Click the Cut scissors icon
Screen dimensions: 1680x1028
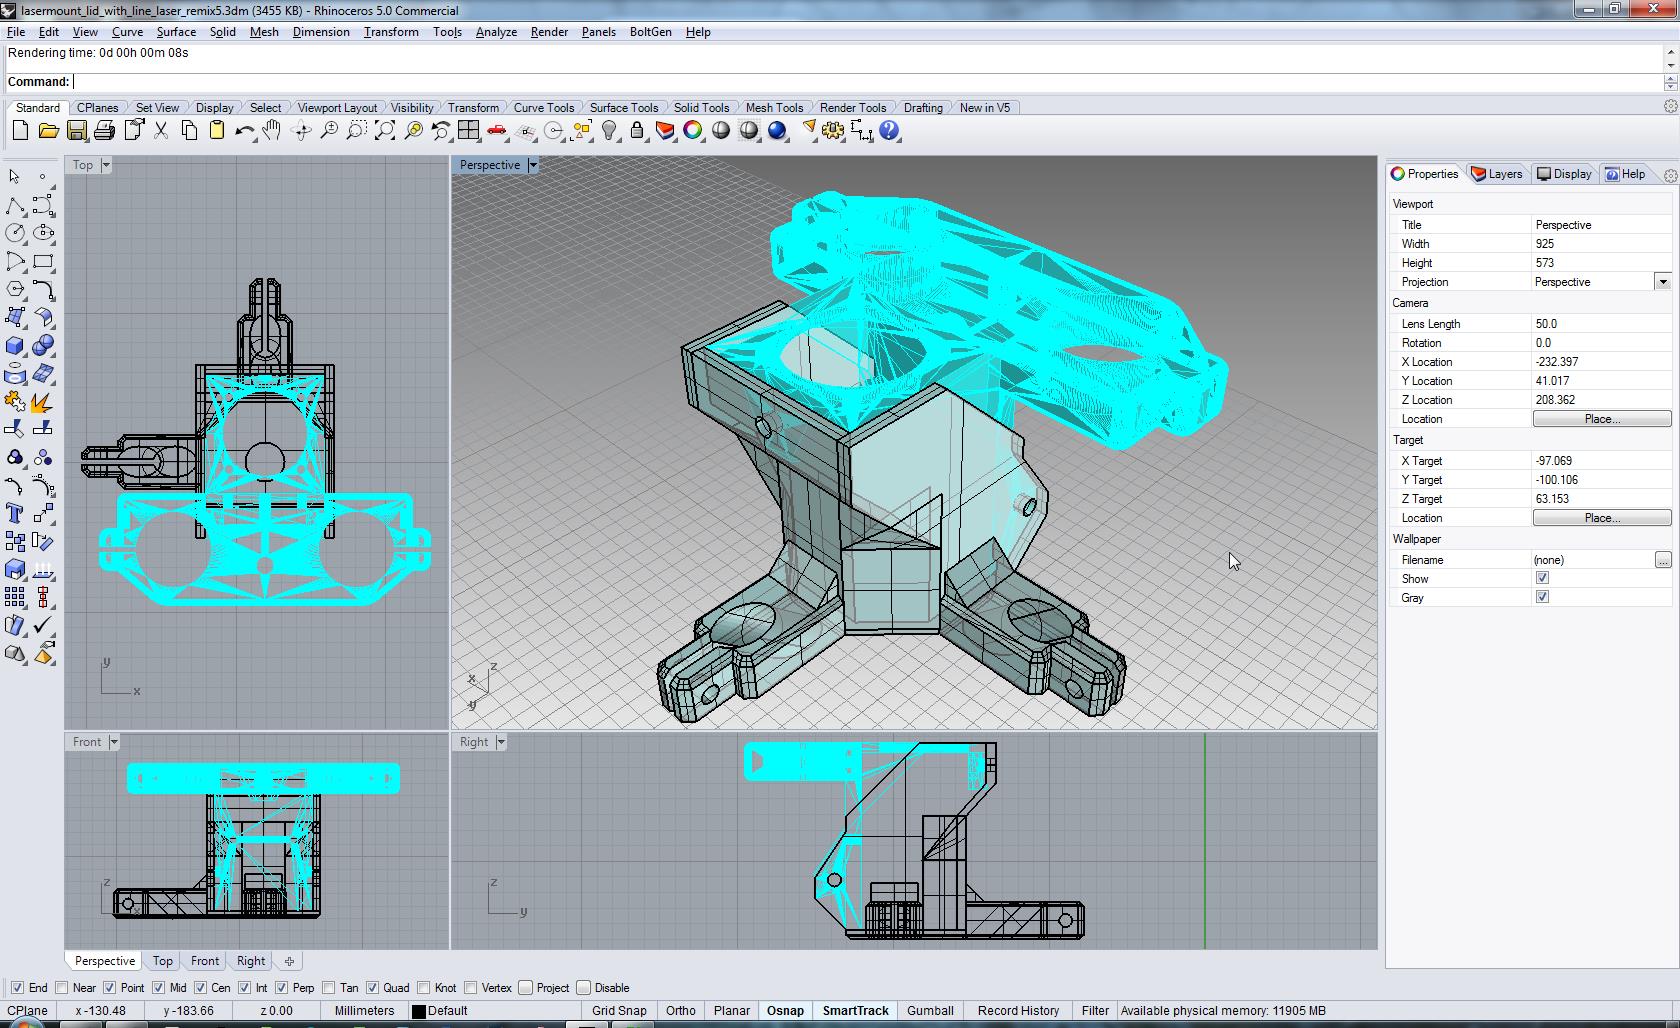160,131
